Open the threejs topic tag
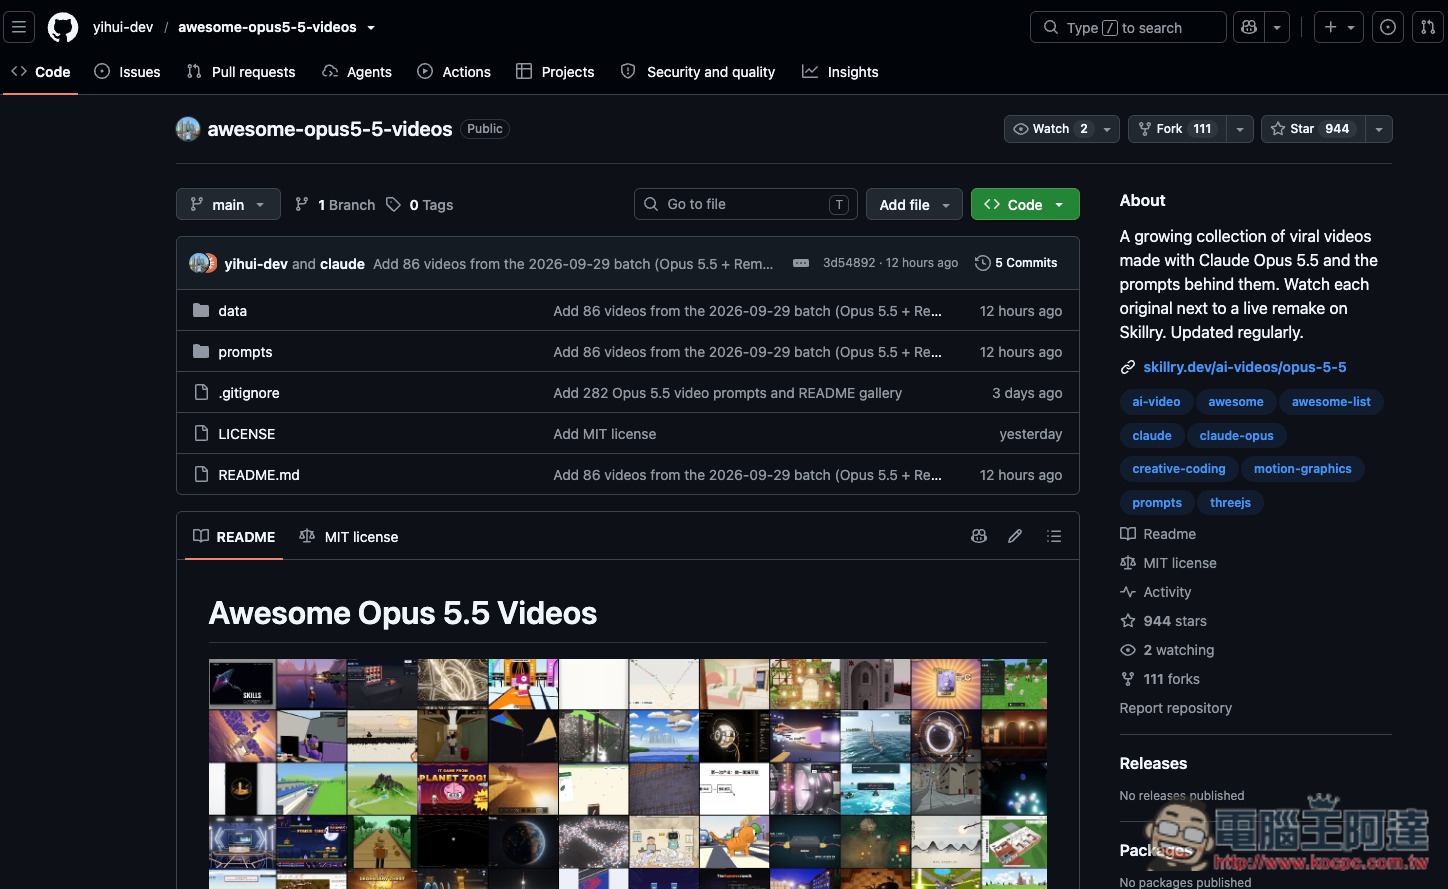Screen dimensions: 1448x889 (1231, 503)
